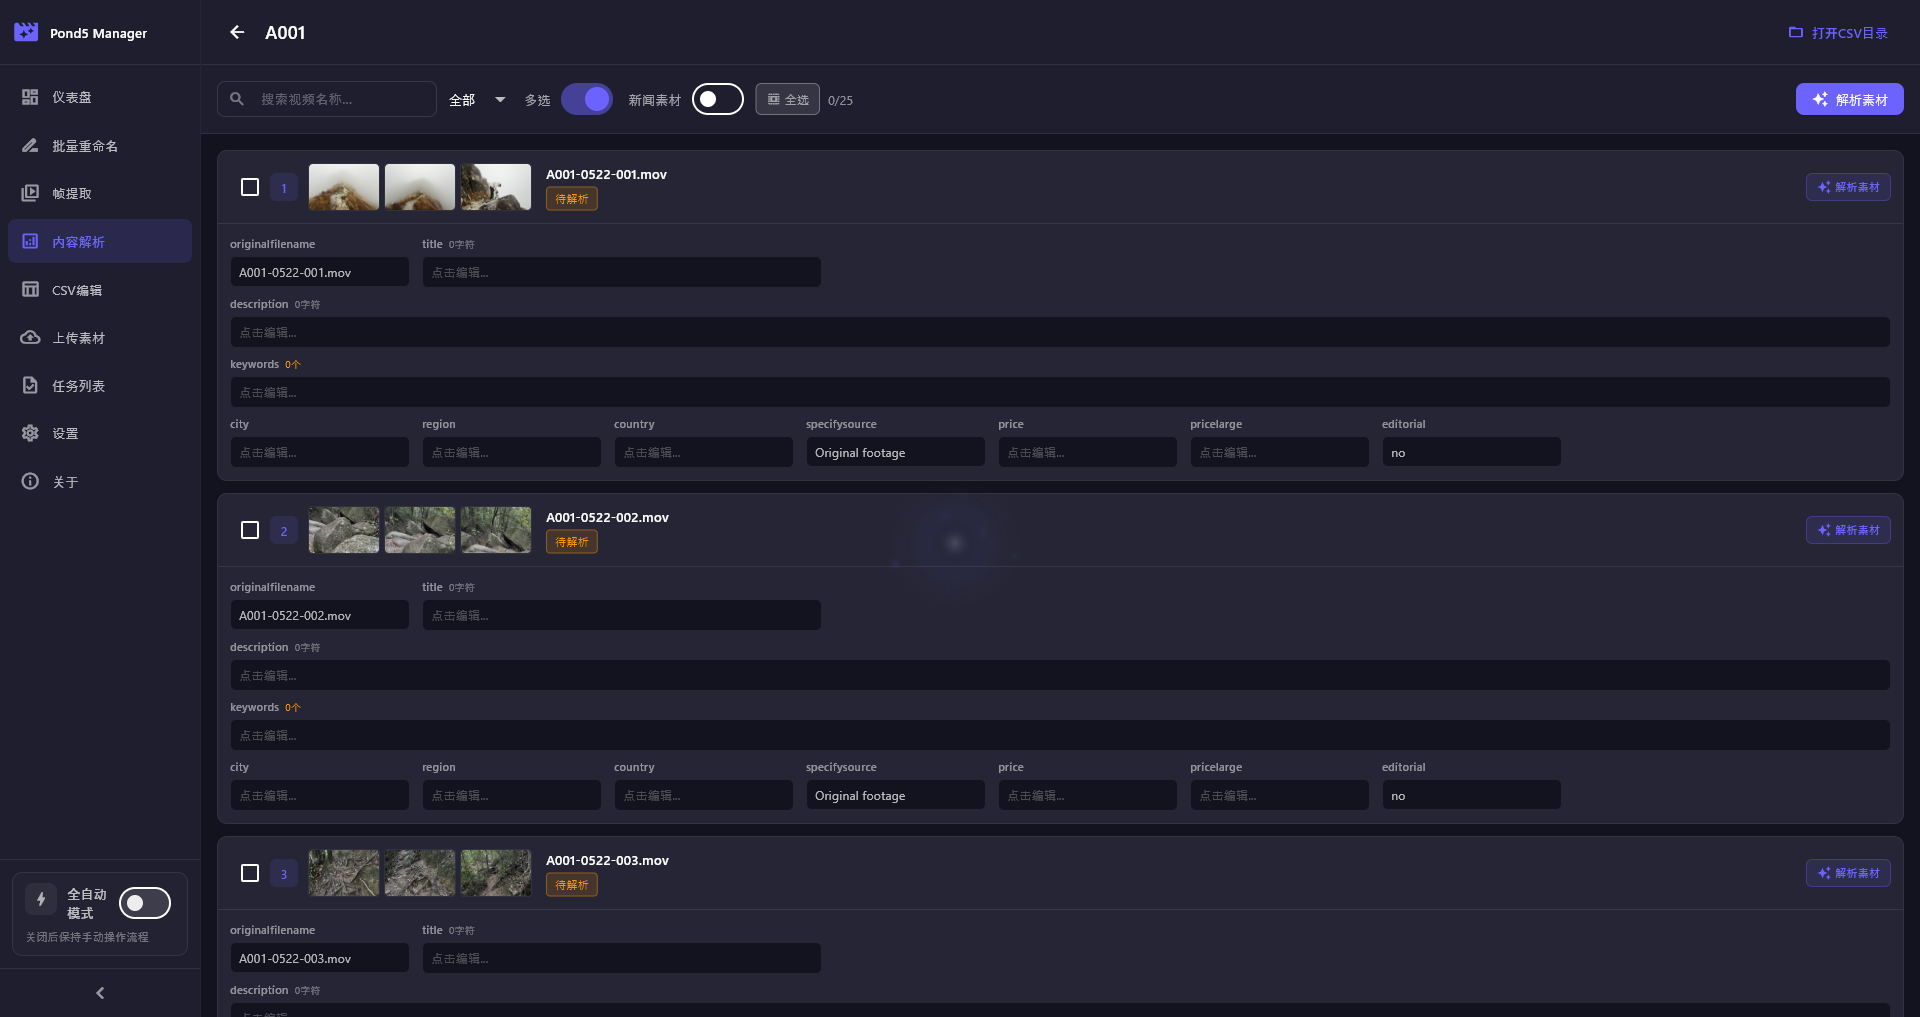This screenshot has width=1920, height=1017.
Task: Collapse the sidebar with the bottom chevron
Action: (100, 993)
